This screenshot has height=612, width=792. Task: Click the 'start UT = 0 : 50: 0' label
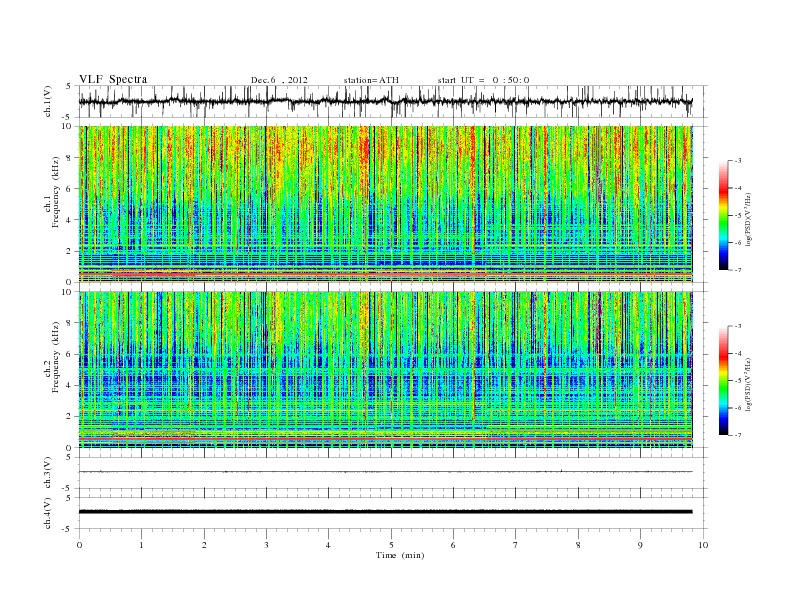coord(483,80)
